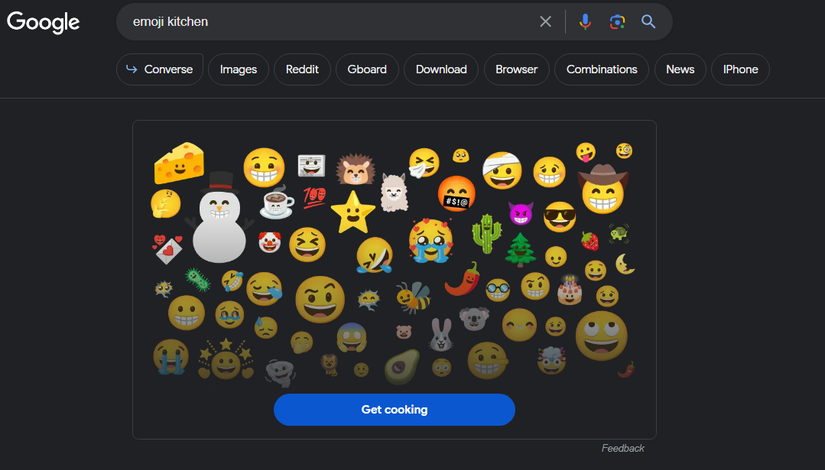Click the clown face emoji
Viewport: 825px width, 470px height.
pyautogui.click(x=269, y=242)
